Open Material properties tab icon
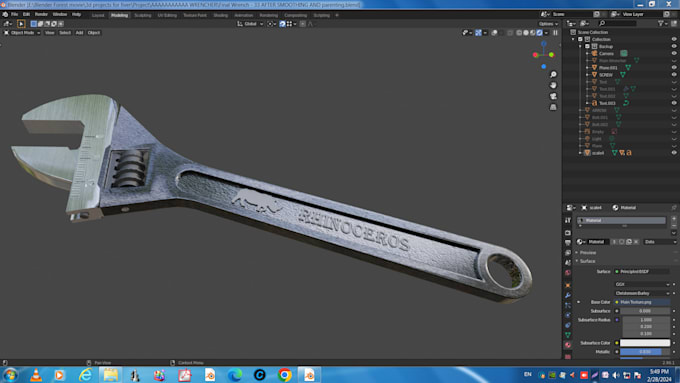 (568, 345)
